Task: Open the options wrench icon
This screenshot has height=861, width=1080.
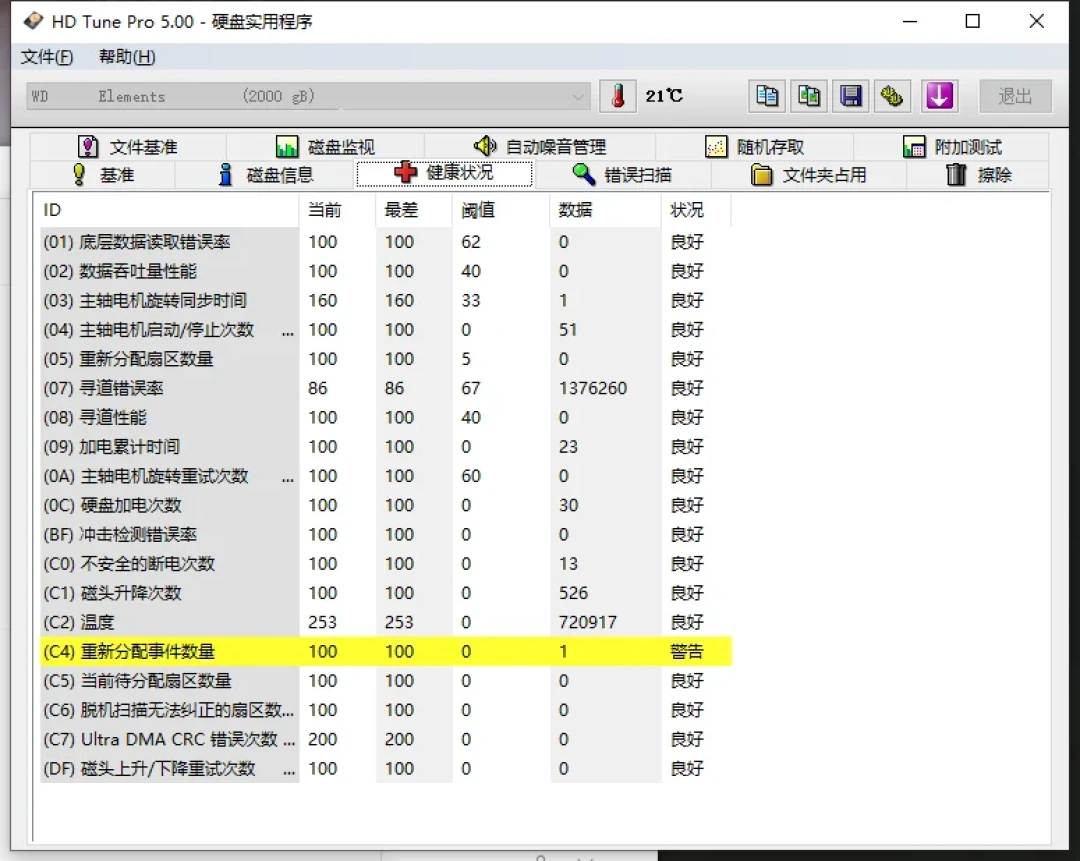Action: 893,96
